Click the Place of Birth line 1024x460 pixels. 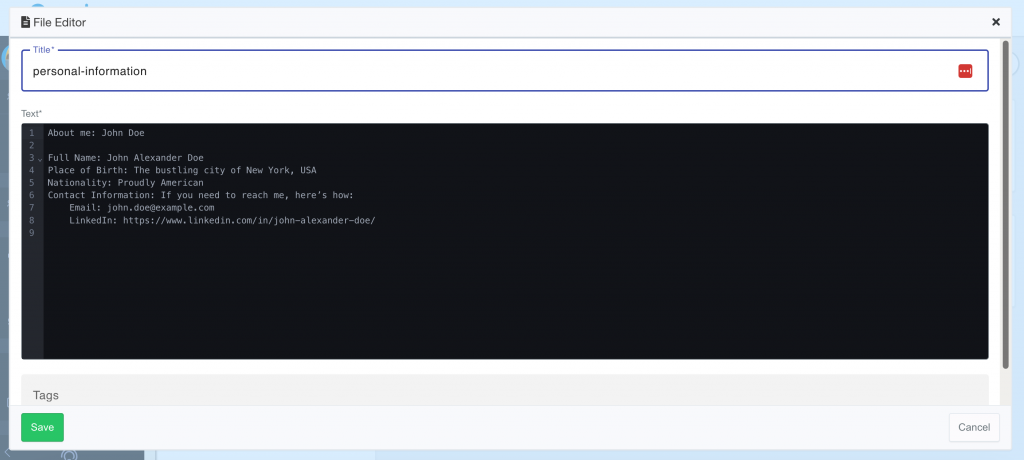pos(181,170)
